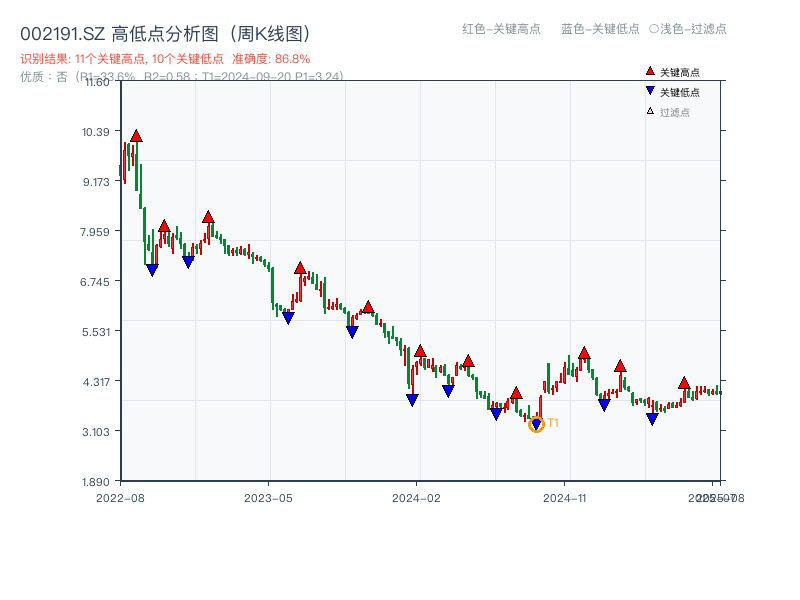Click the white 过滤点 triangle legend icon
The image size is (800, 600).
[x=649, y=111]
